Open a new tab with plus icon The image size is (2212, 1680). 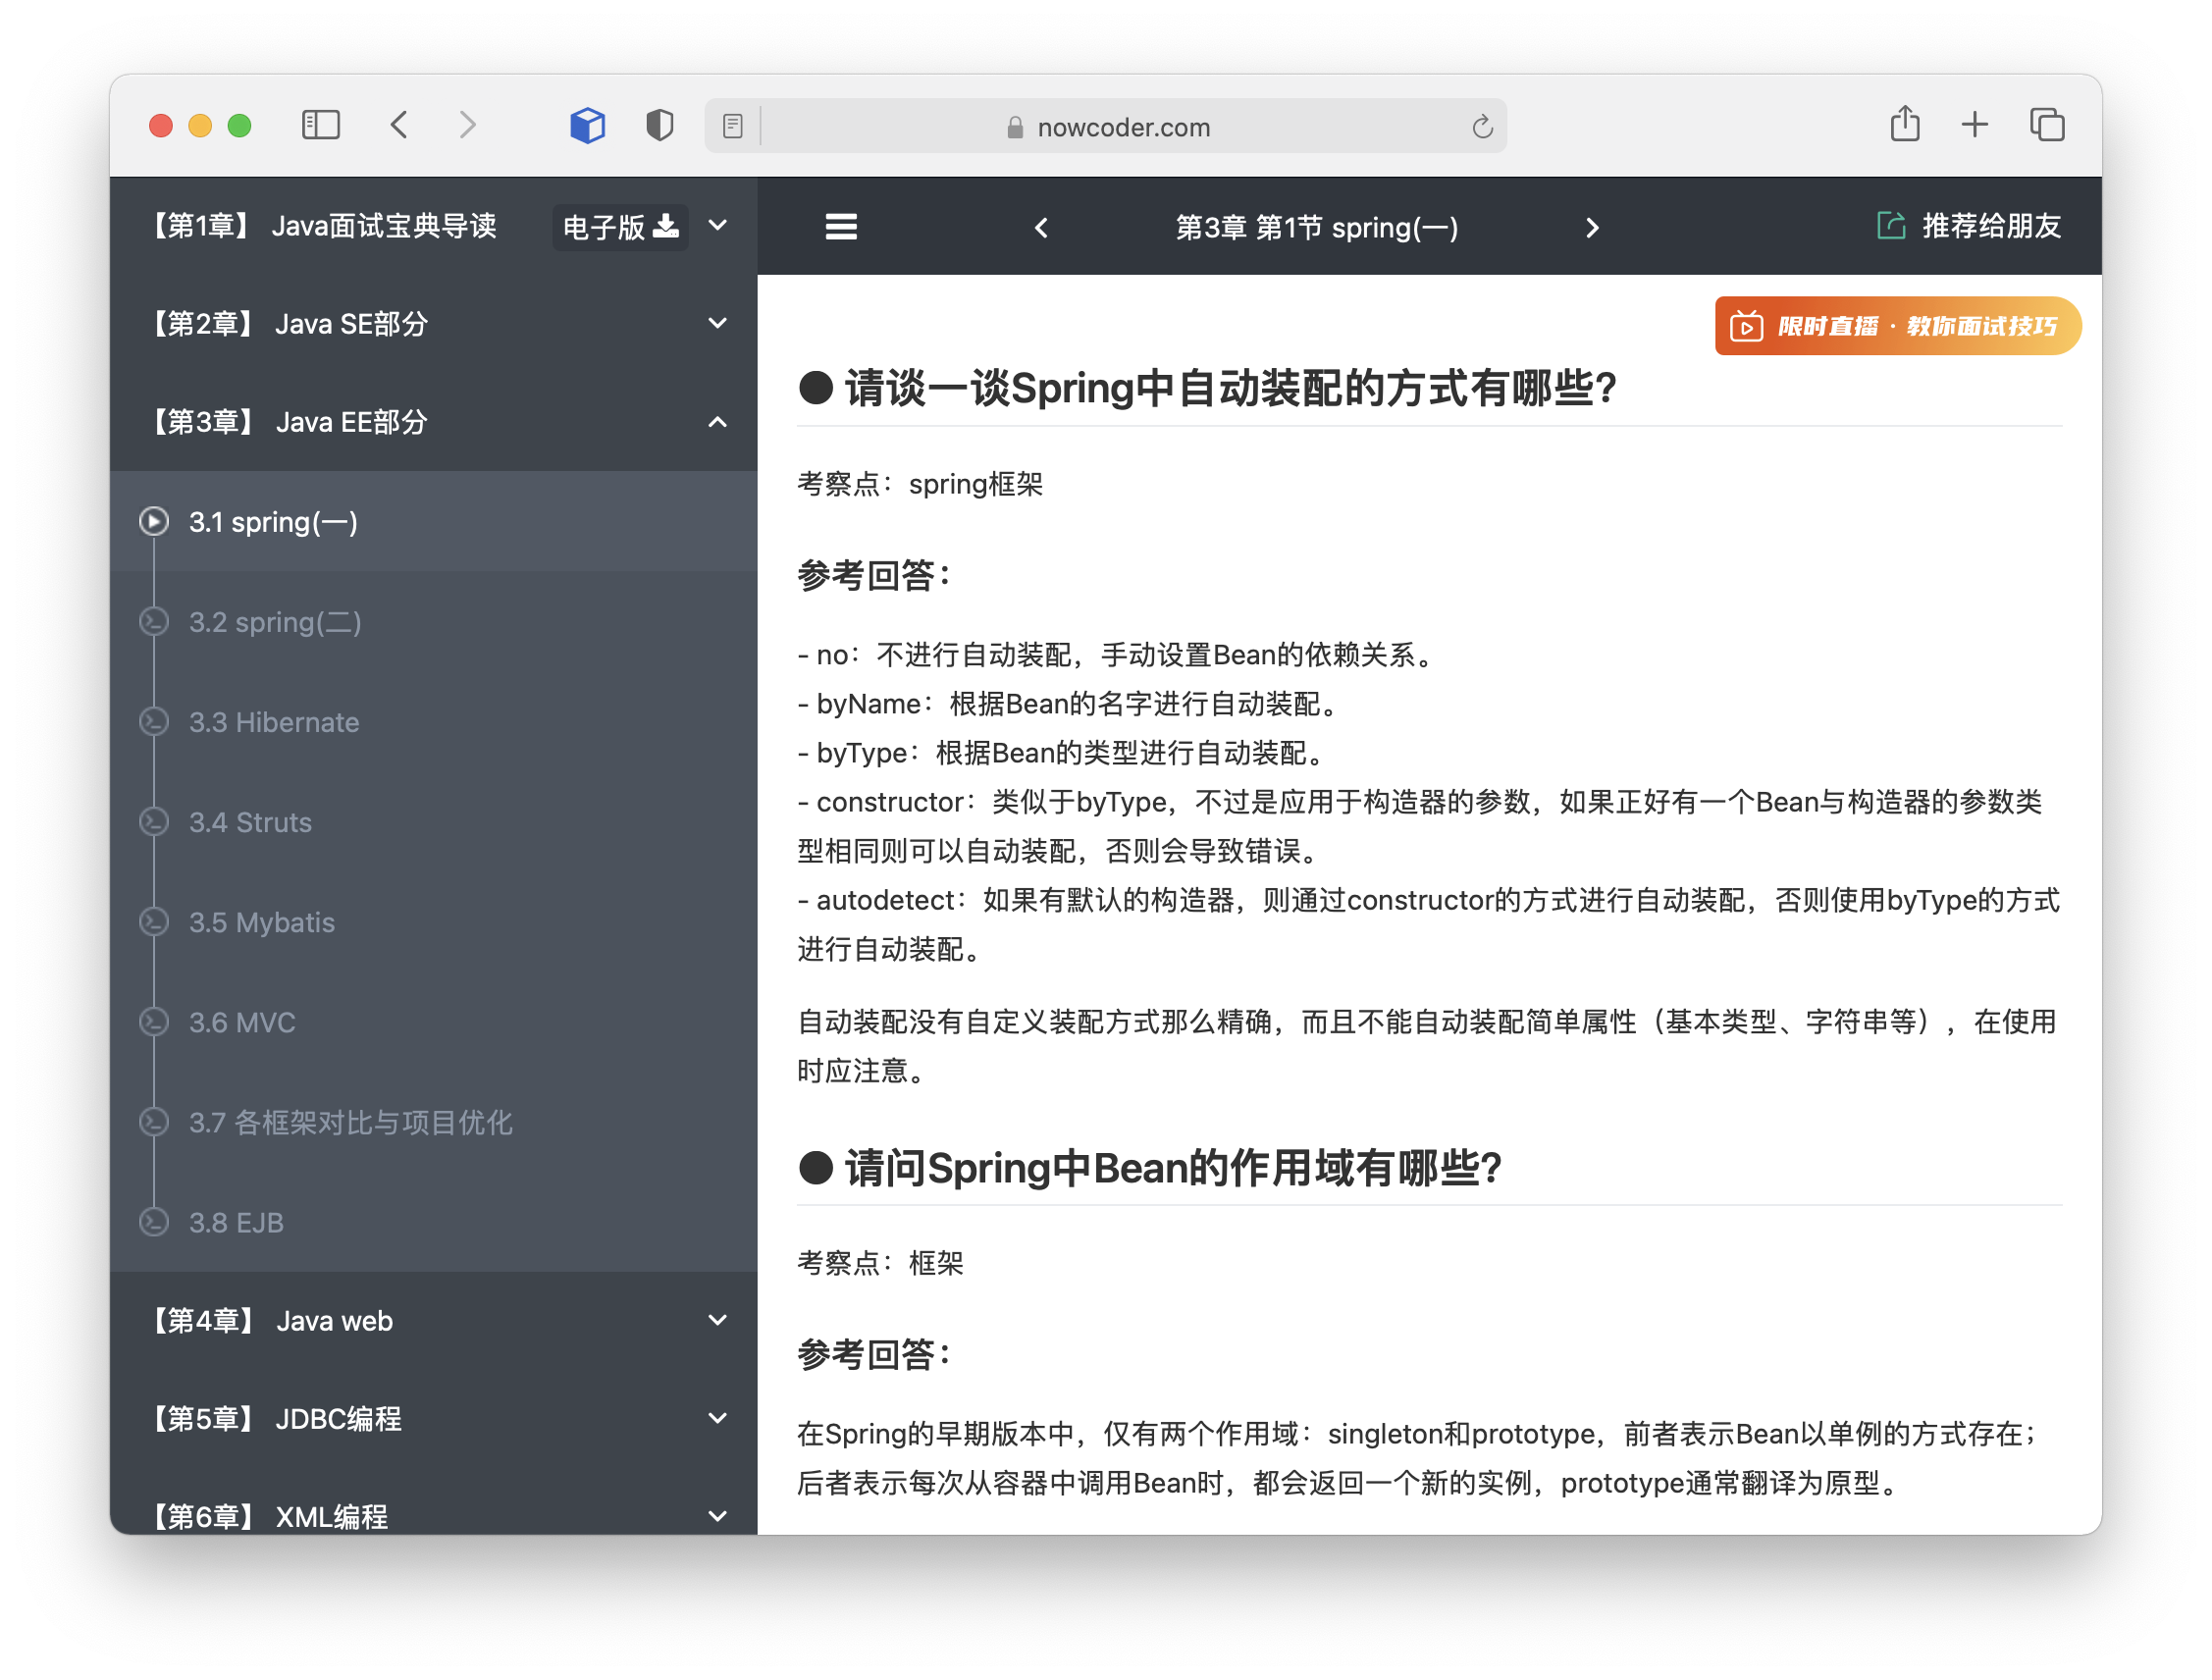[x=1975, y=125]
